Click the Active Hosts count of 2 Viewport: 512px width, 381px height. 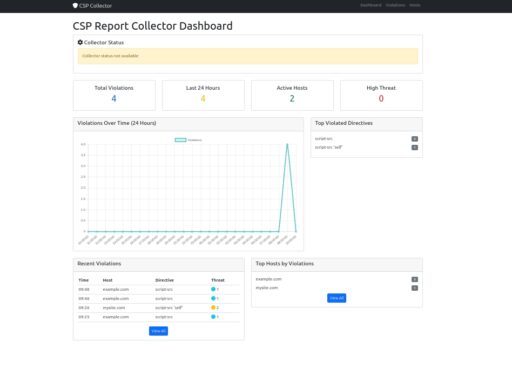coord(292,98)
